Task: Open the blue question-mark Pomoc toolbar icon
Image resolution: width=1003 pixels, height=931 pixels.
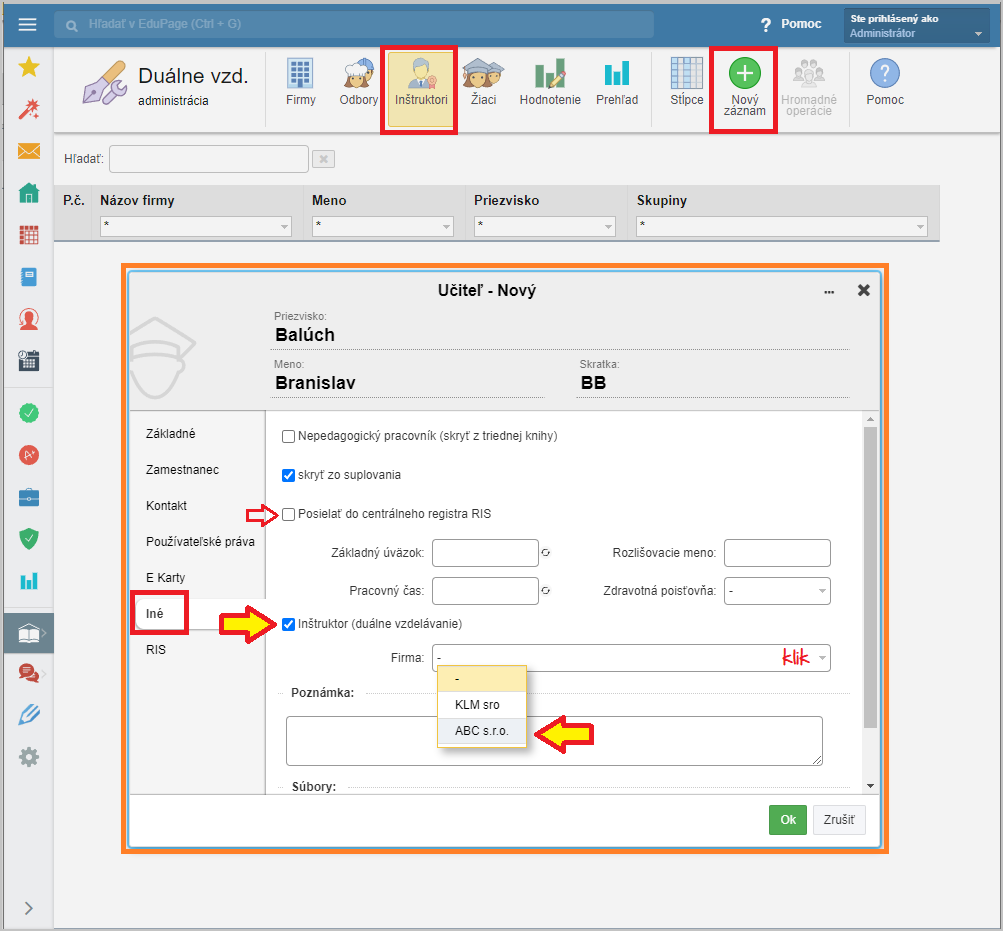Action: pyautogui.click(x=885, y=82)
